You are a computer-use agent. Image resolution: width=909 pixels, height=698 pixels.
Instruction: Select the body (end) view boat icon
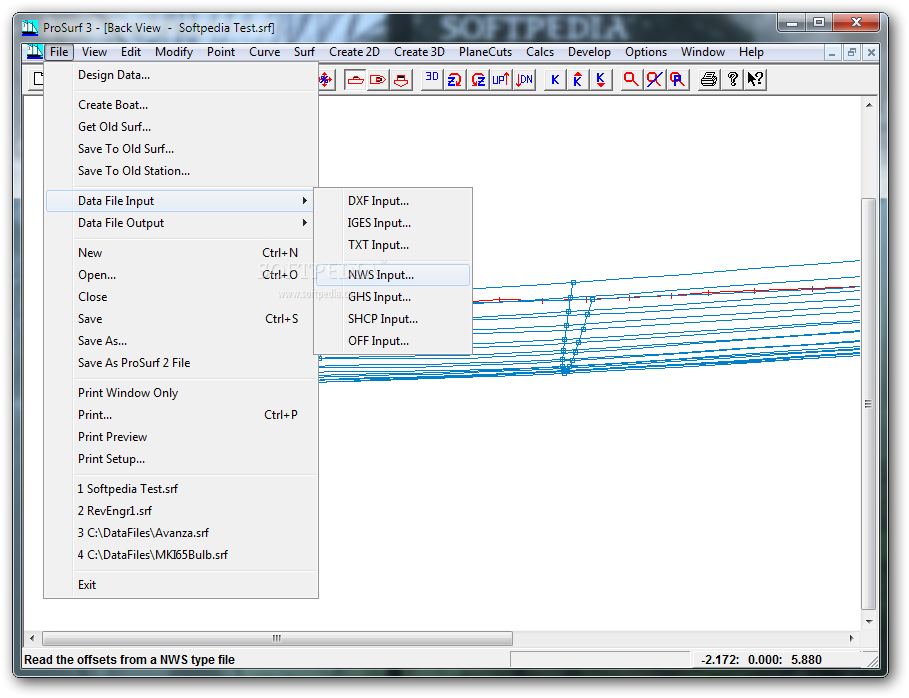401,79
